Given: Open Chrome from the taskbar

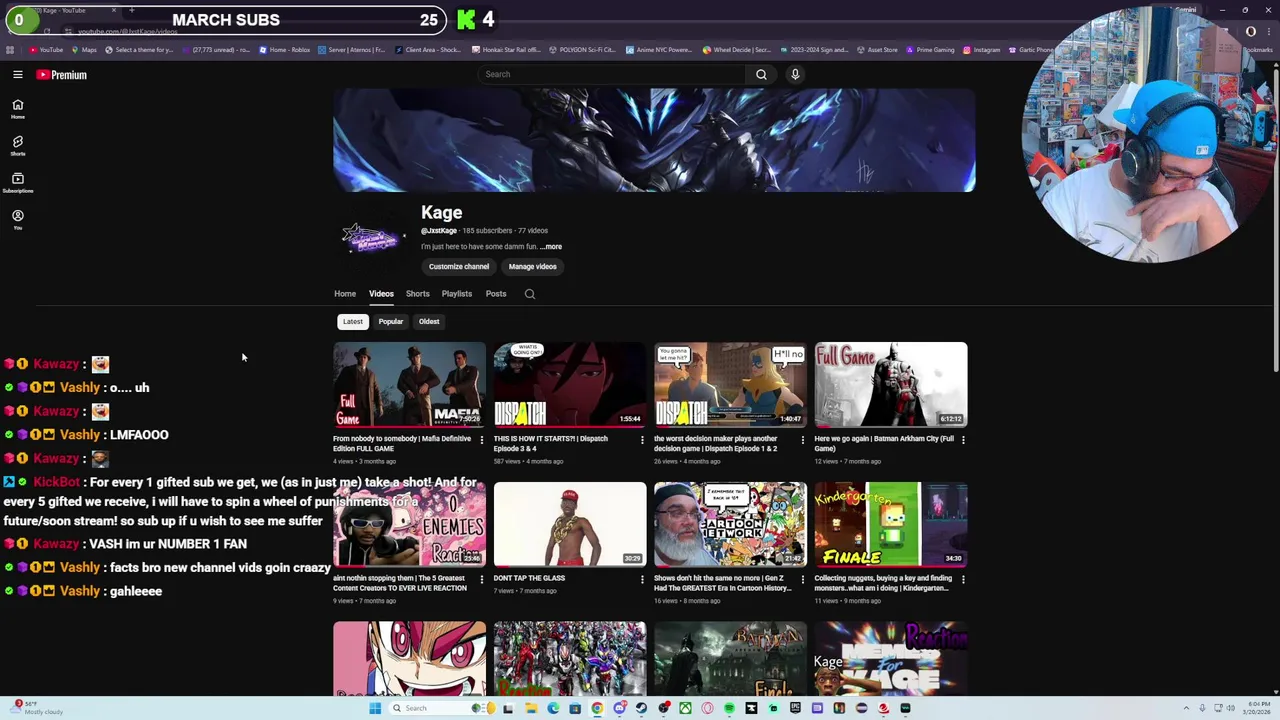Looking at the screenshot, I should pos(597,708).
